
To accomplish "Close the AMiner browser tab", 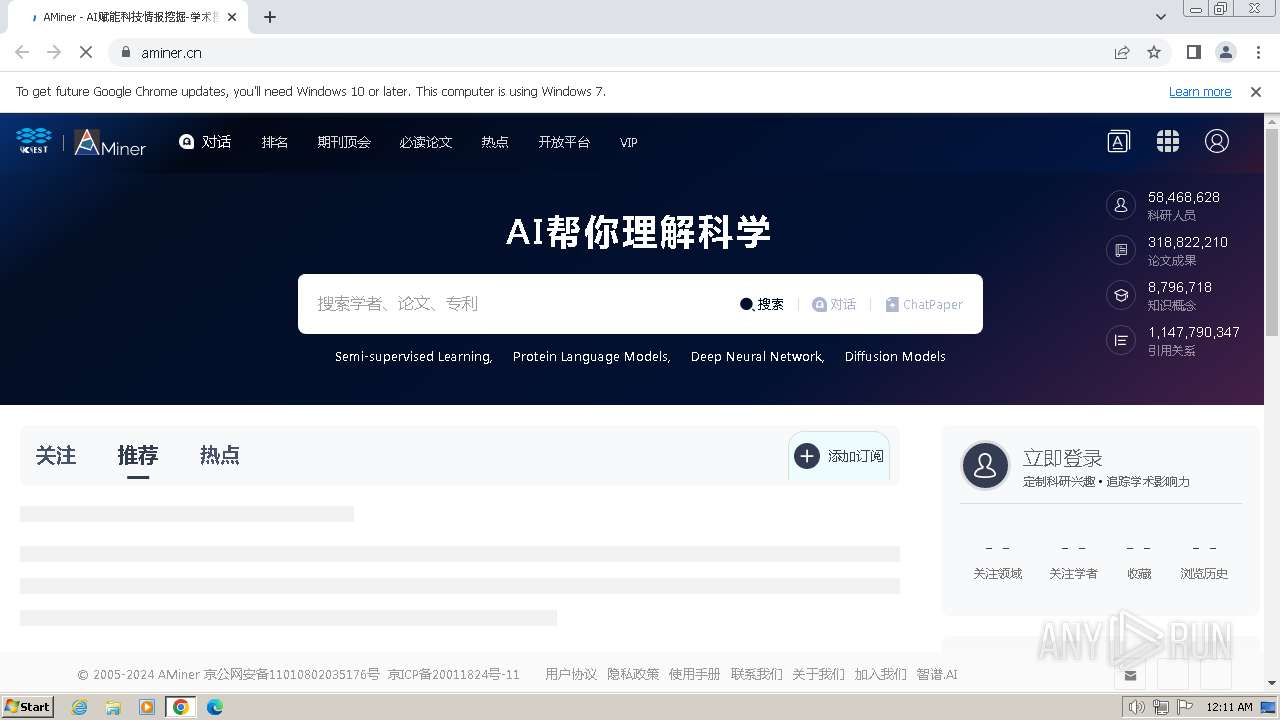I will (x=232, y=17).
